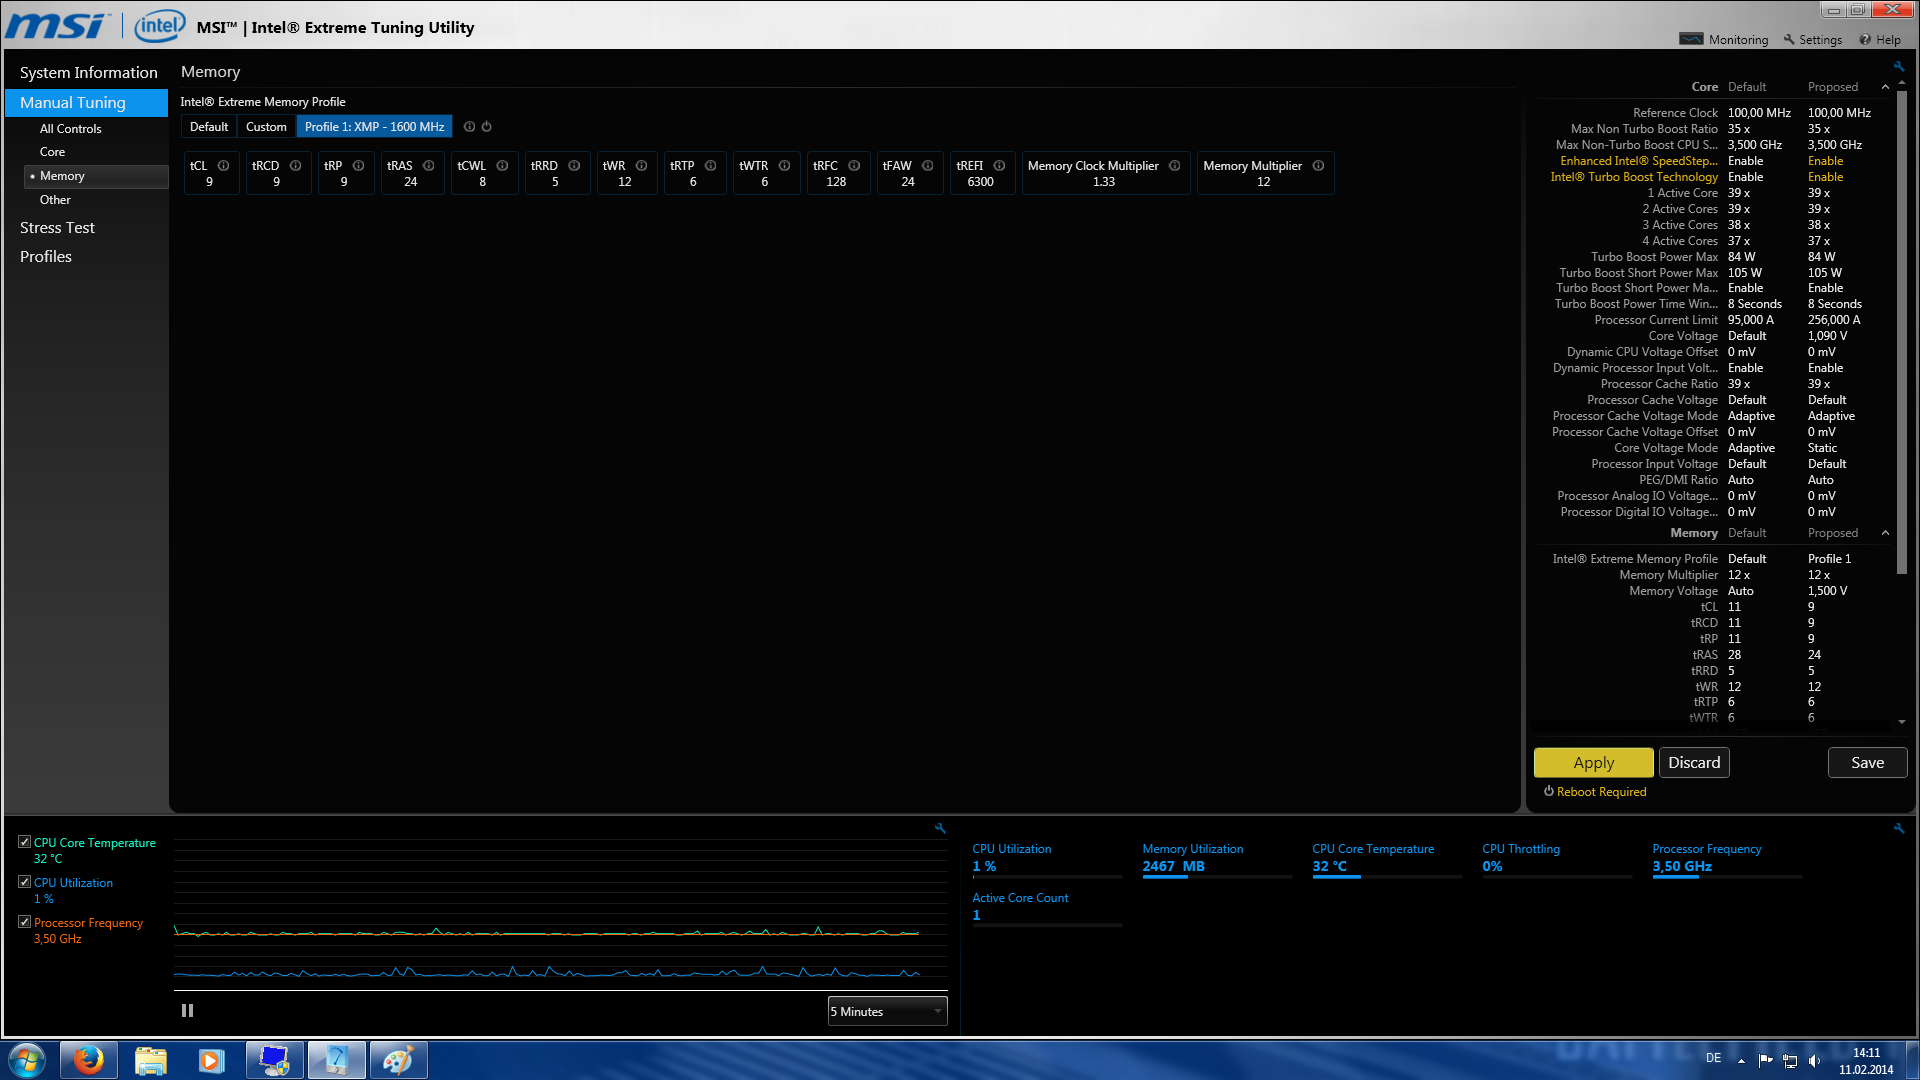
Task: Click power icon beside XMP profile tabs
Action: [487, 127]
